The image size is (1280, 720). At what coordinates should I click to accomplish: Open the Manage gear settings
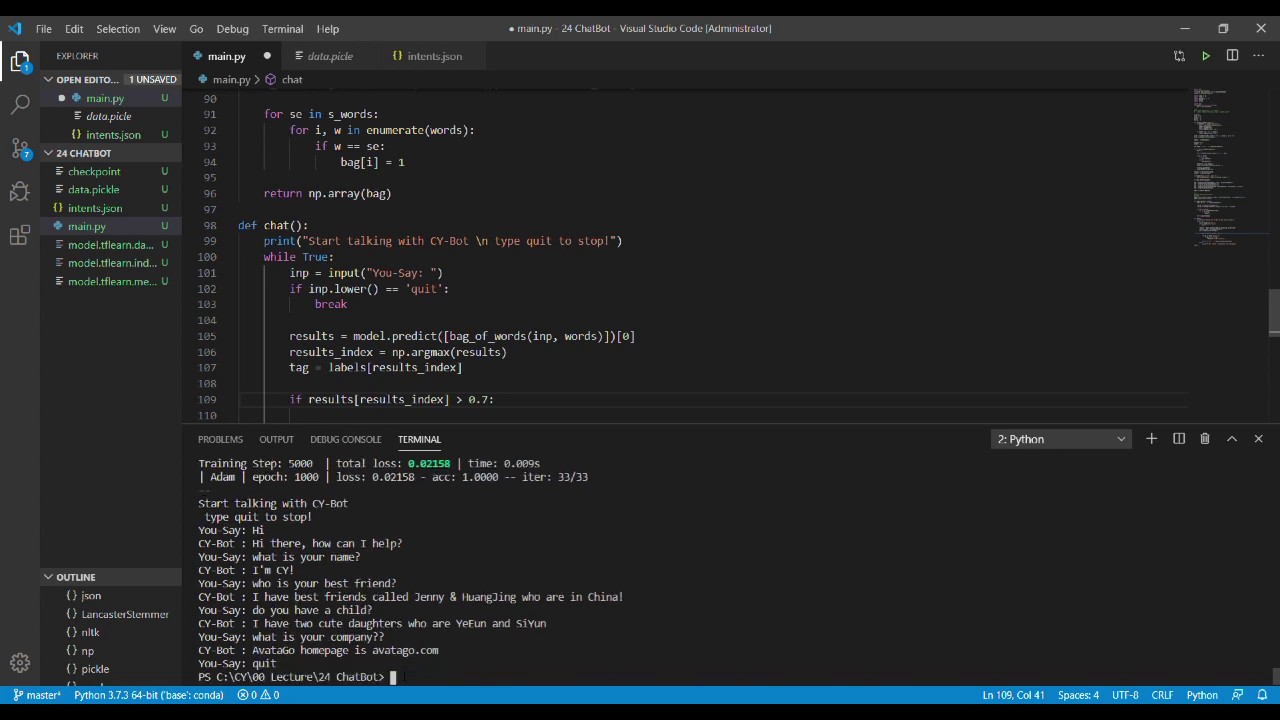pyautogui.click(x=20, y=662)
